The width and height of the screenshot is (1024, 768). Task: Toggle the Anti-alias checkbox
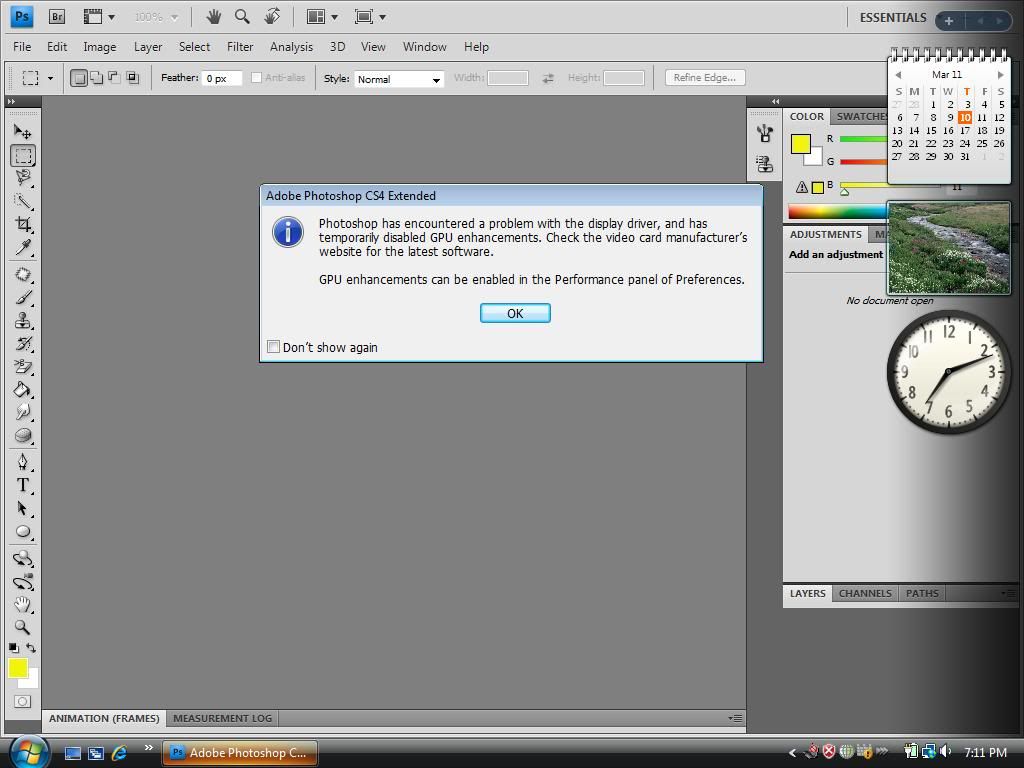[257, 78]
